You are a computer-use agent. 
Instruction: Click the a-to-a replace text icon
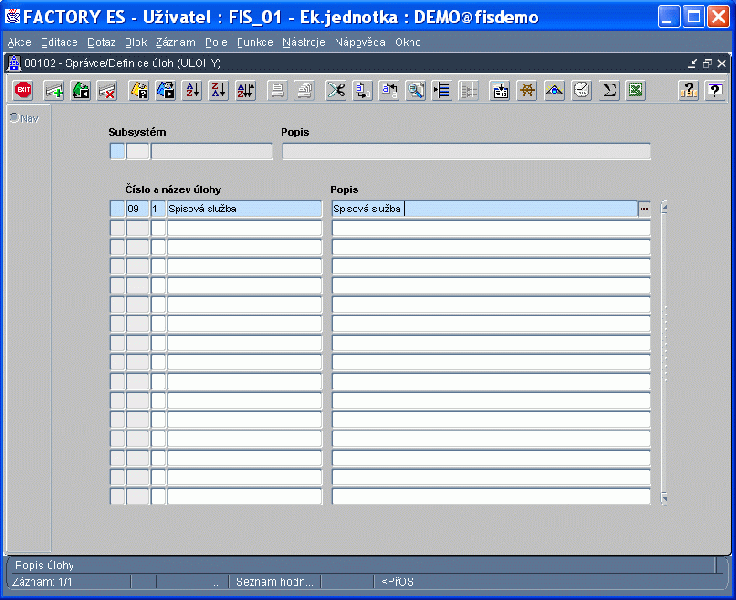click(389, 90)
